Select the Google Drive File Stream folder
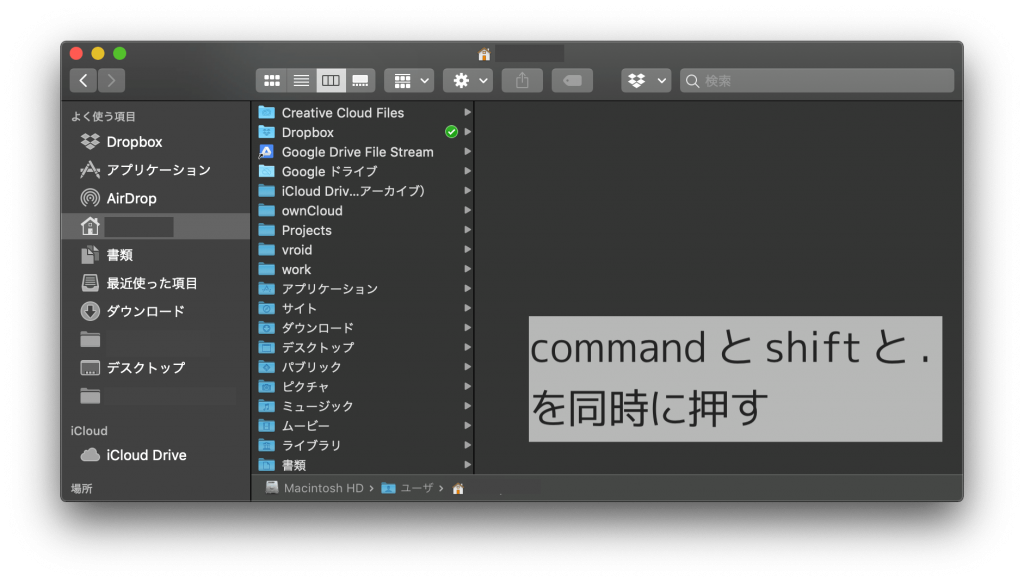The image size is (1024, 582). click(355, 151)
